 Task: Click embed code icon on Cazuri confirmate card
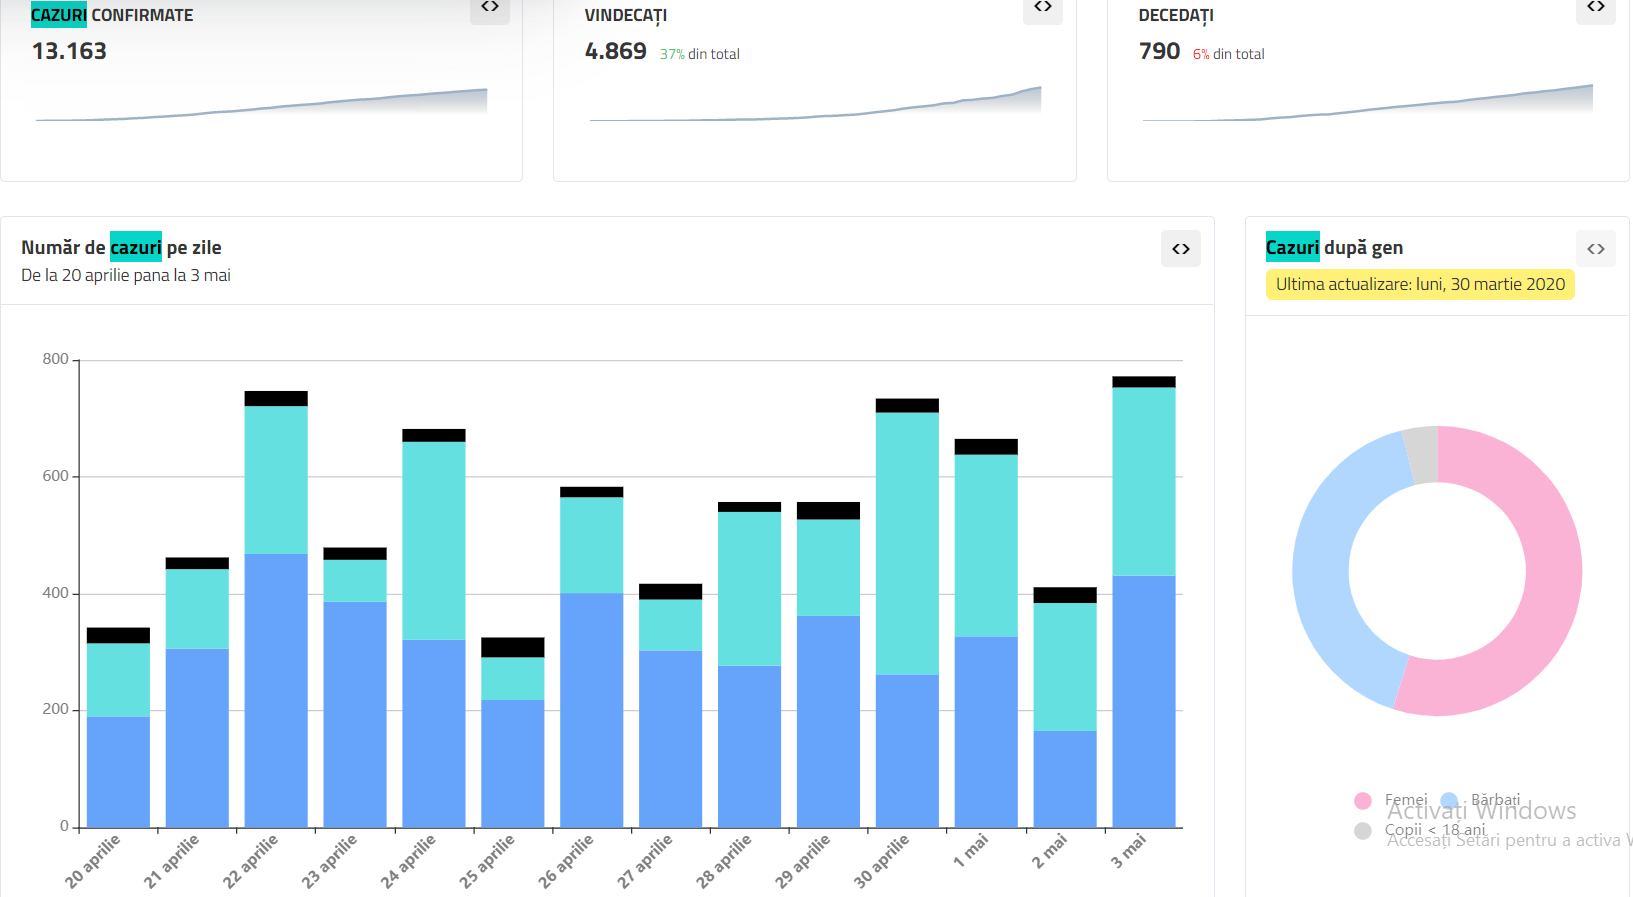tap(490, 8)
